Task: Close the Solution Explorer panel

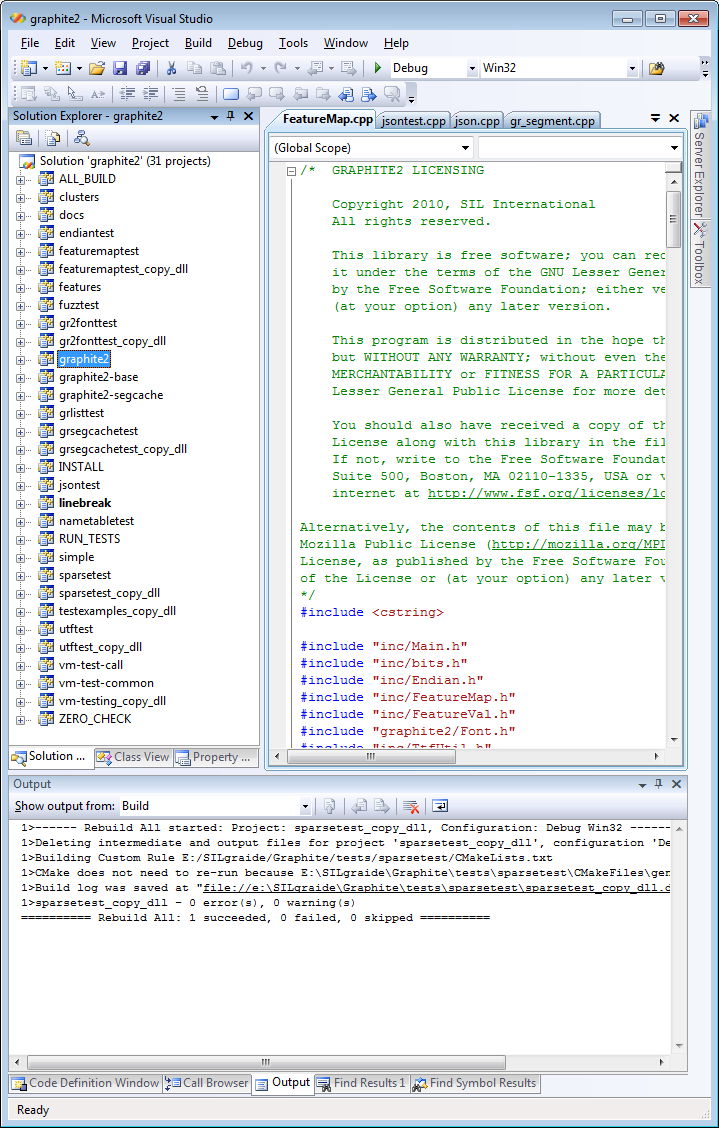Action: pos(248,116)
